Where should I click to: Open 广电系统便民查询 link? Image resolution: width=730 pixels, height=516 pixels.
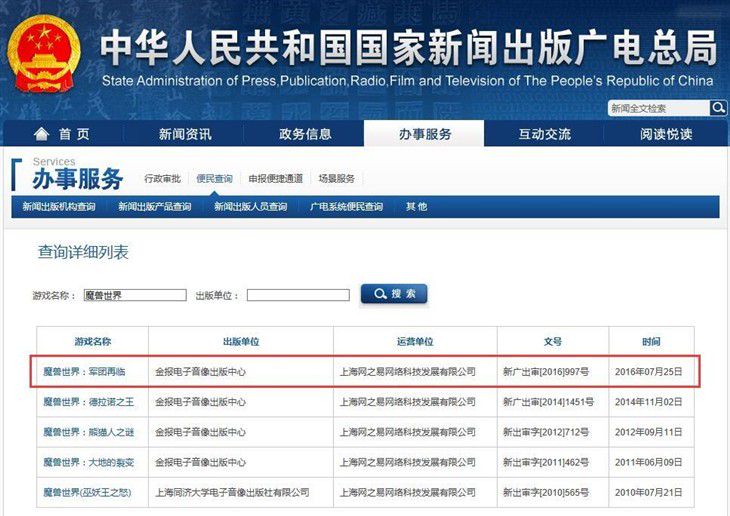tap(346, 206)
